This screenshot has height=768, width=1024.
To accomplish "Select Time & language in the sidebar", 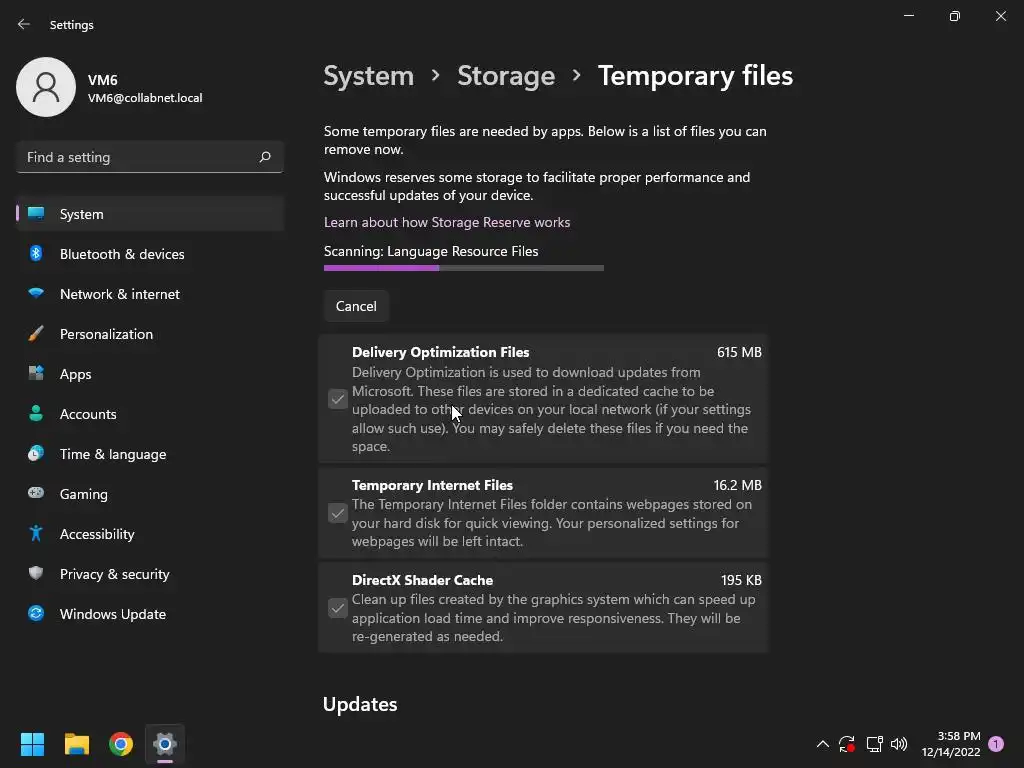I will [x=112, y=454].
